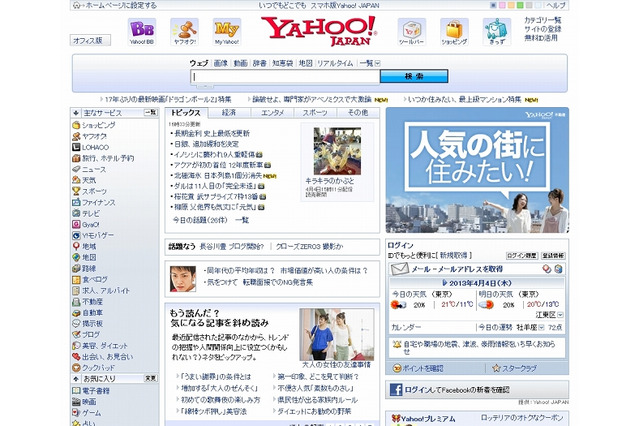Click the テレビ sidebar icon
This screenshot has height=426, width=640.
click(x=76, y=213)
